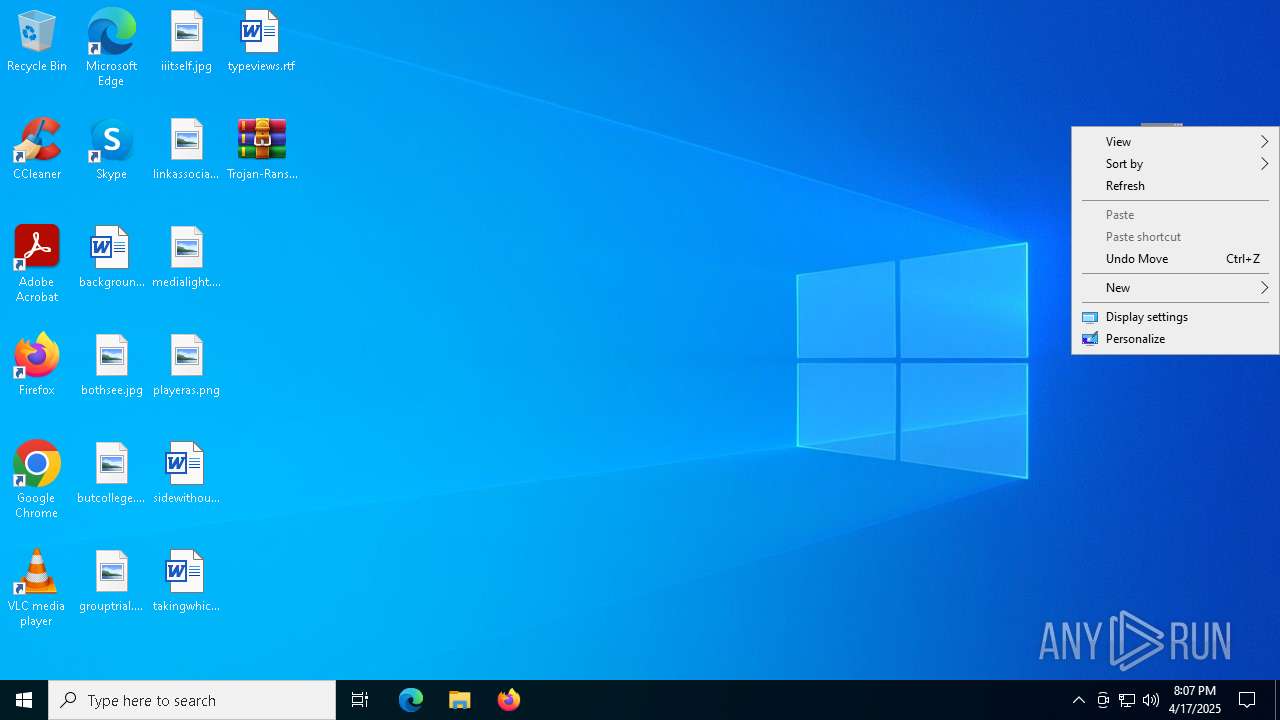Launch Firefox from the taskbar
This screenshot has width=1280, height=720.
(x=509, y=700)
